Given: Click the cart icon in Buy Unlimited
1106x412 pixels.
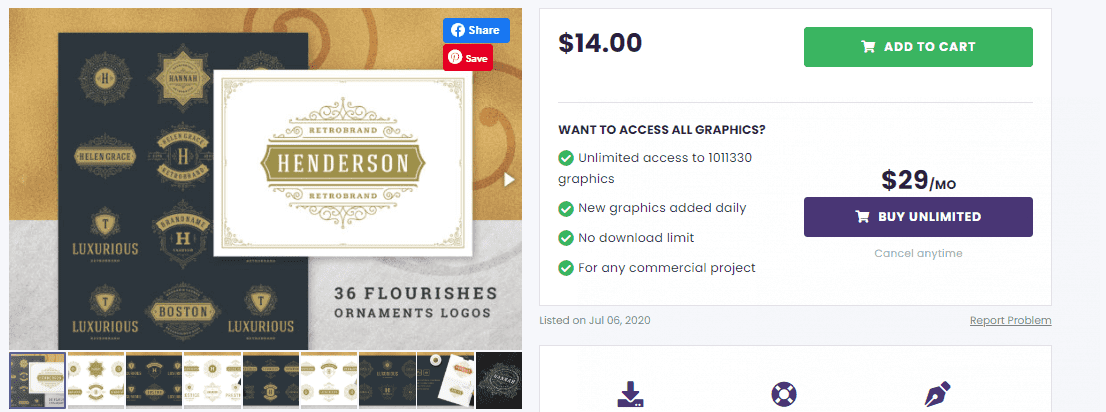Looking at the screenshot, I should coord(862,217).
